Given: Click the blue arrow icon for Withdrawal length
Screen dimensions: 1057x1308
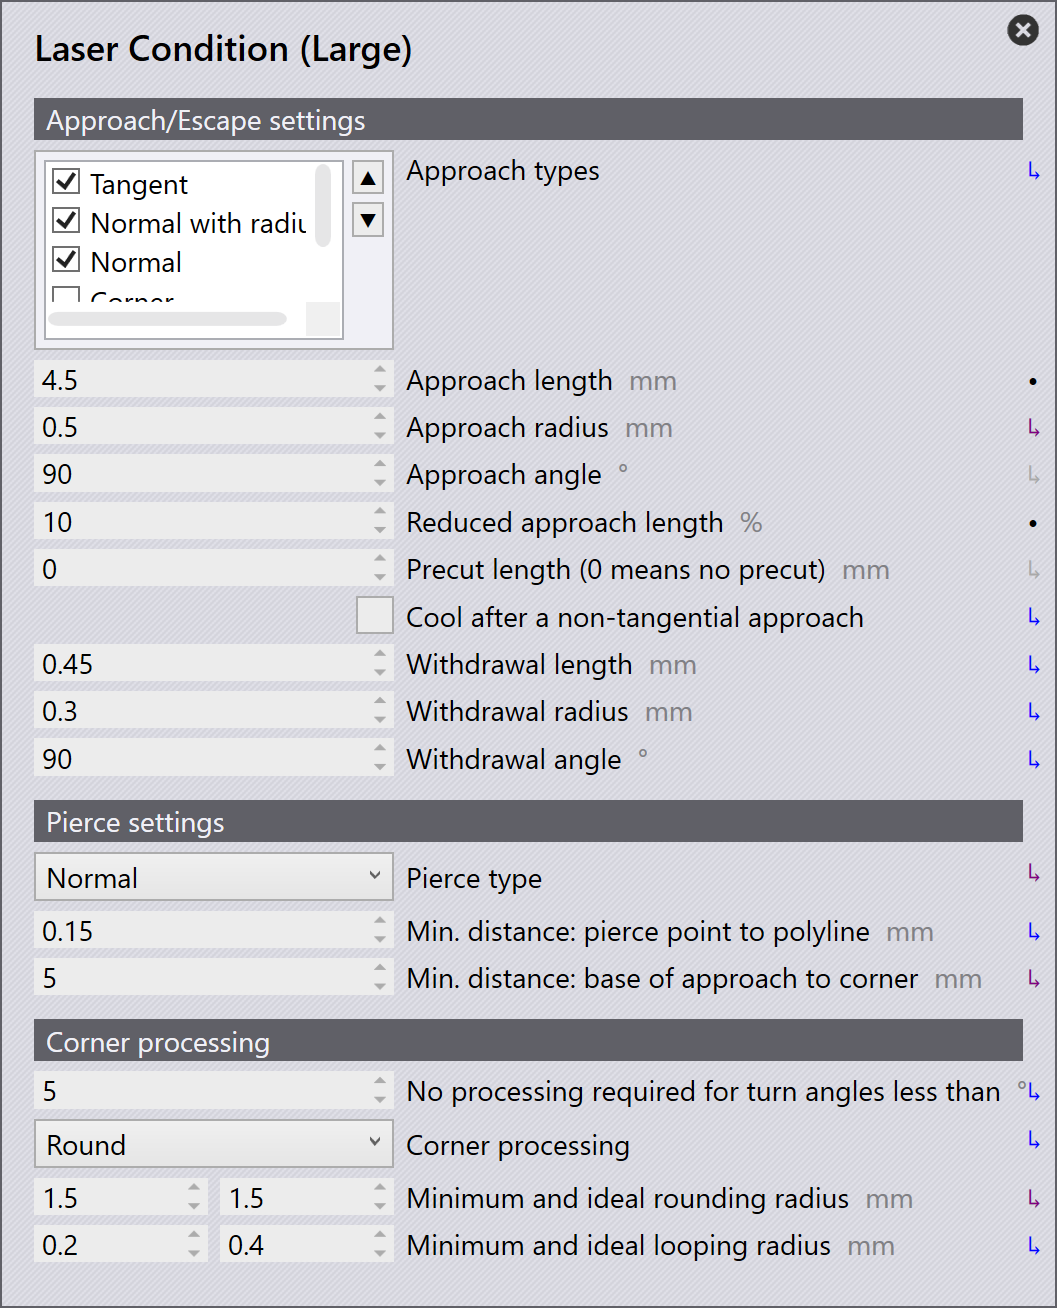Looking at the screenshot, I should tap(1034, 665).
